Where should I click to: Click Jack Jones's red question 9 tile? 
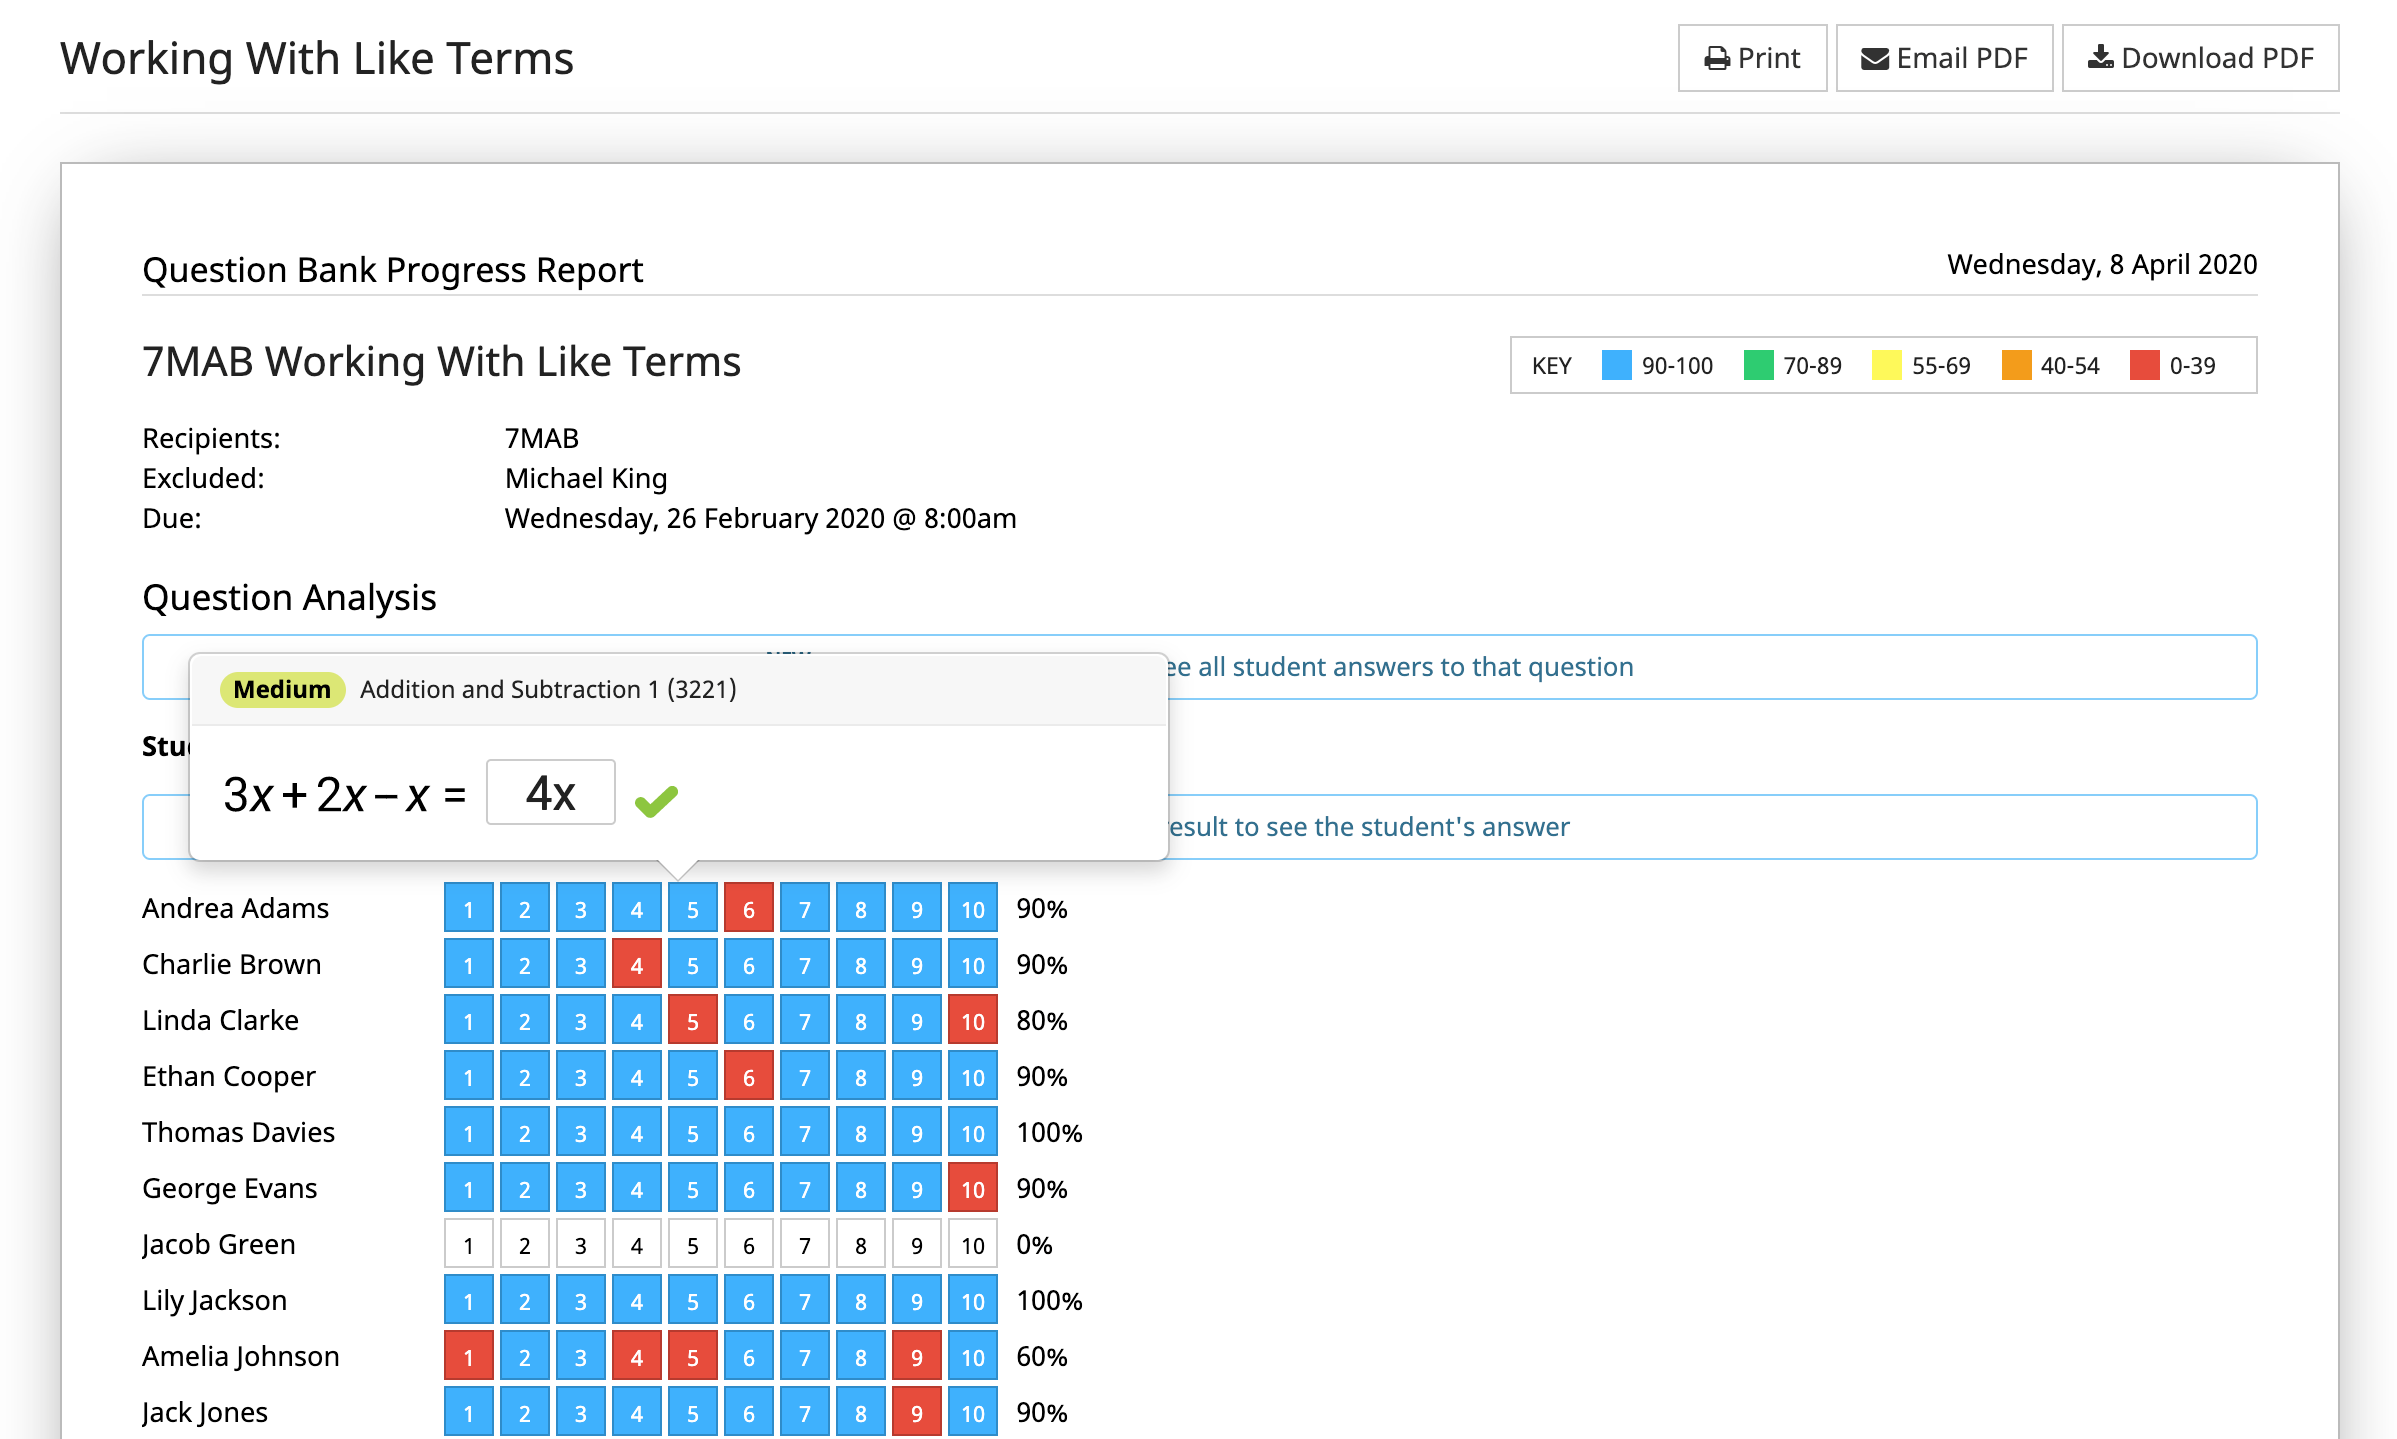916,1413
